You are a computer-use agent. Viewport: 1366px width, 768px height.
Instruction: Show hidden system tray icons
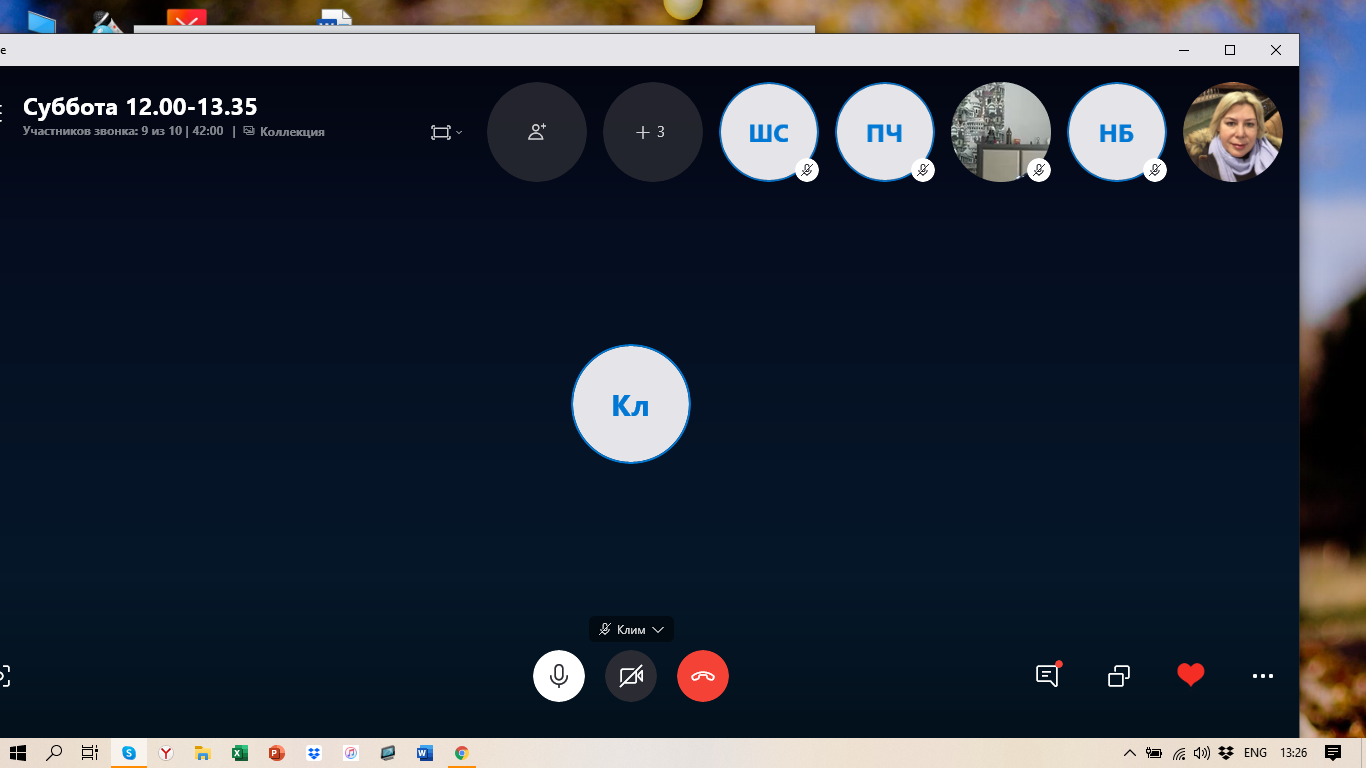[1130, 753]
